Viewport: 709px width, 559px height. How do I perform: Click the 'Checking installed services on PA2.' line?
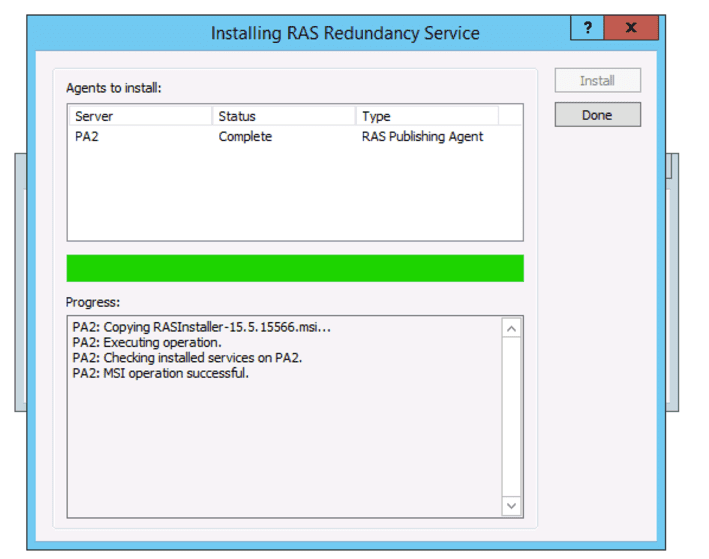tap(187, 358)
